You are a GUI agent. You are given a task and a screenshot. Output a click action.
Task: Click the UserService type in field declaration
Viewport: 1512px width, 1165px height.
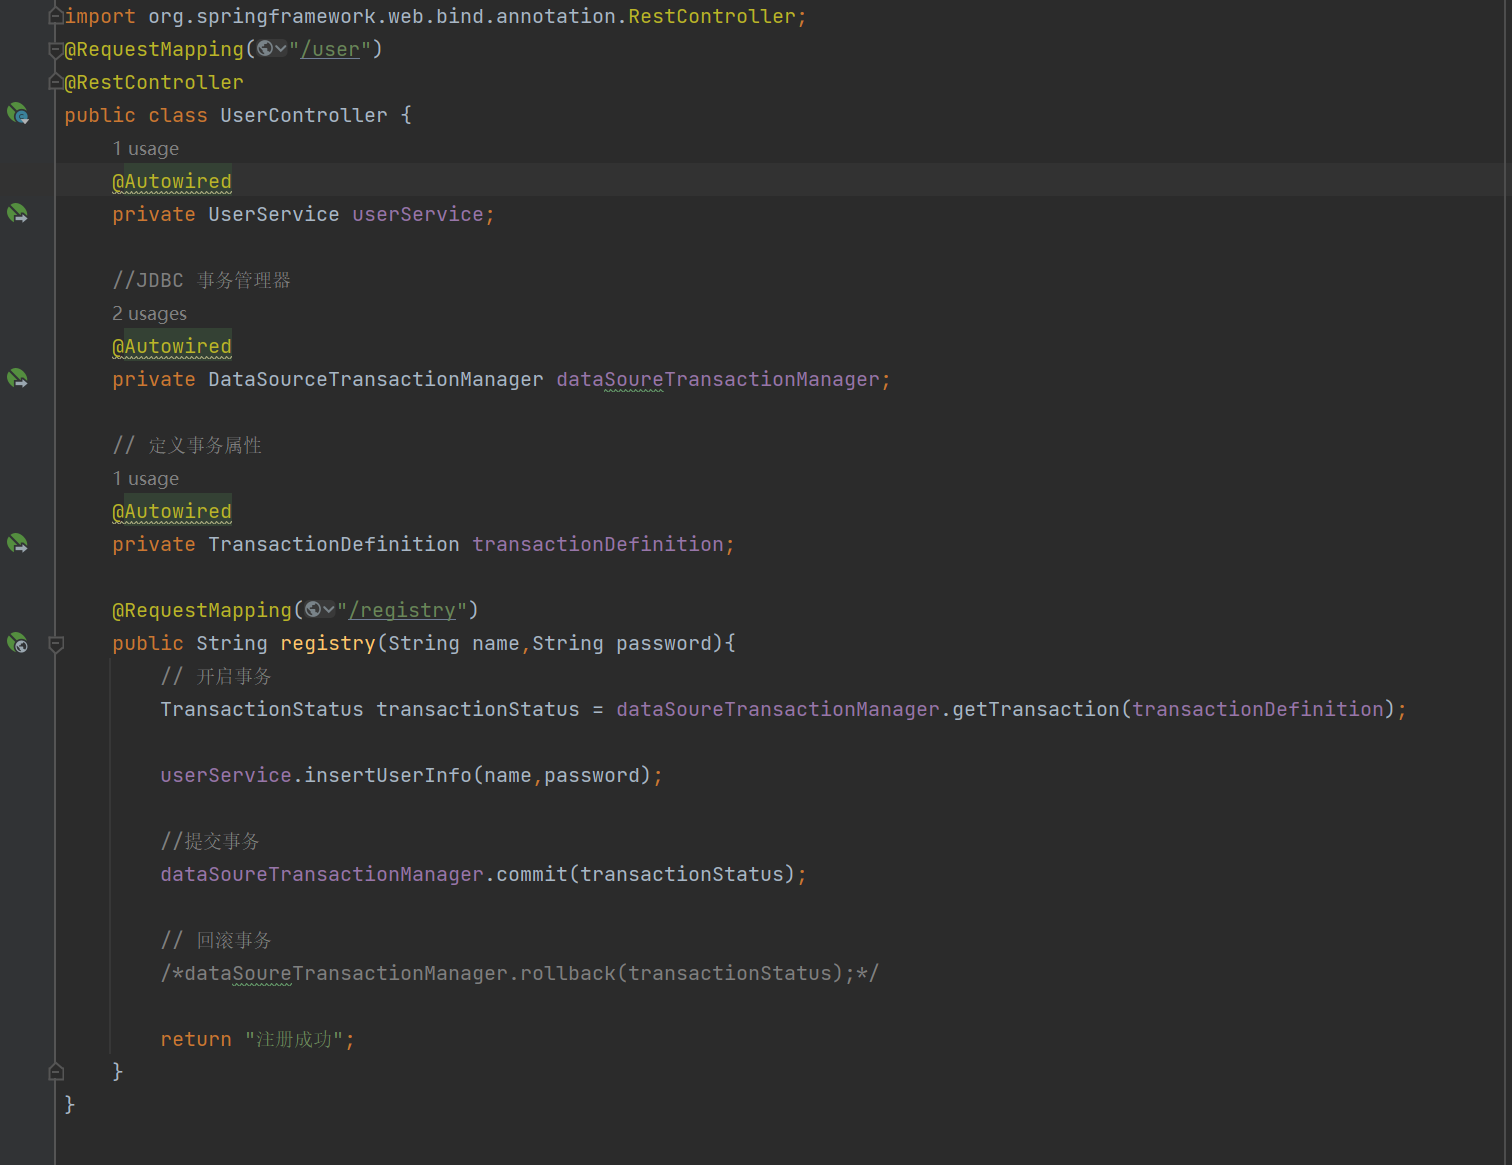tap(274, 214)
